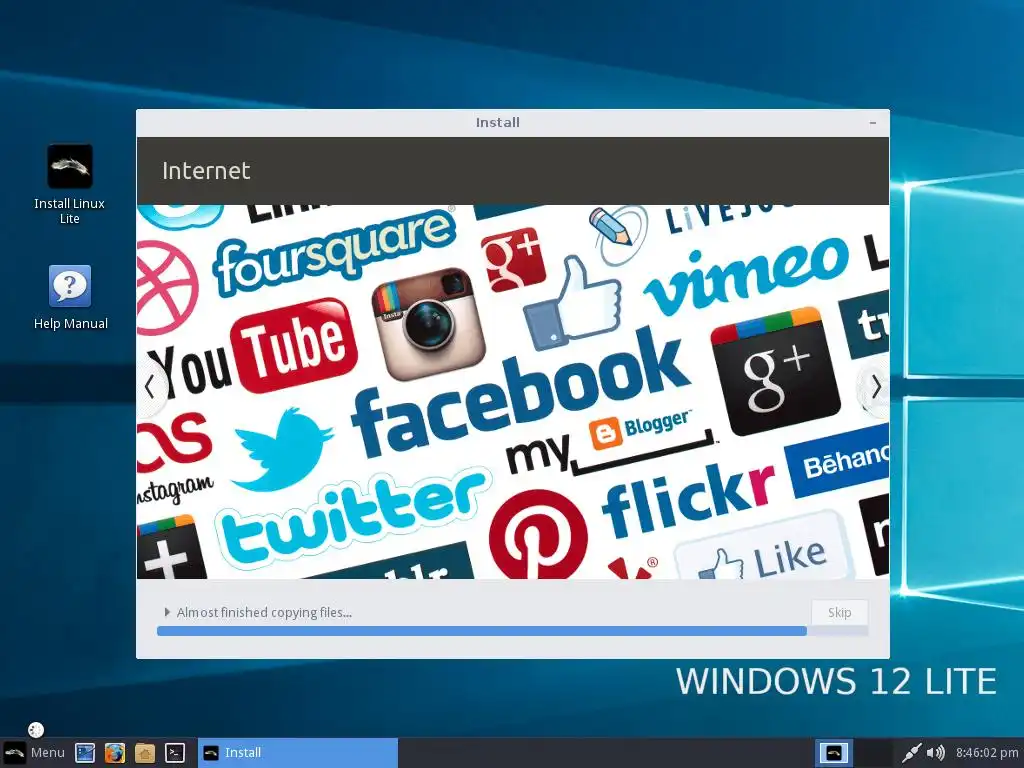This screenshot has width=1024, height=768.
Task: Open the Help Manual desktop icon
Action: tap(70, 297)
